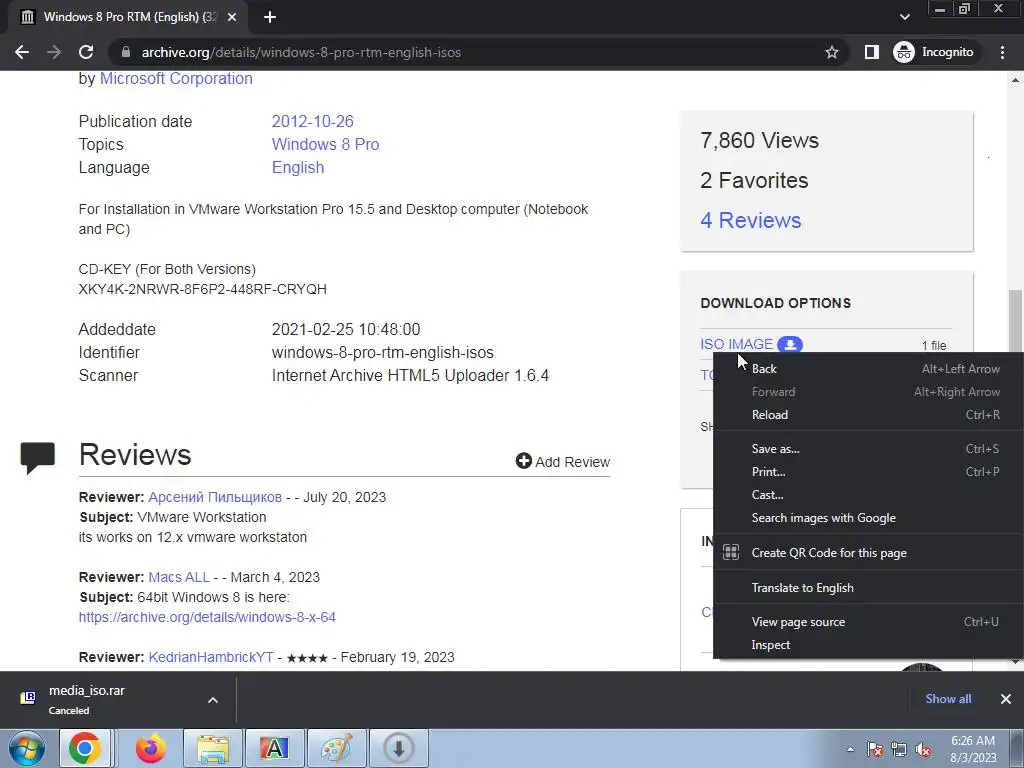Close the Windows 8 Pro RTM tab

pos(232,17)
